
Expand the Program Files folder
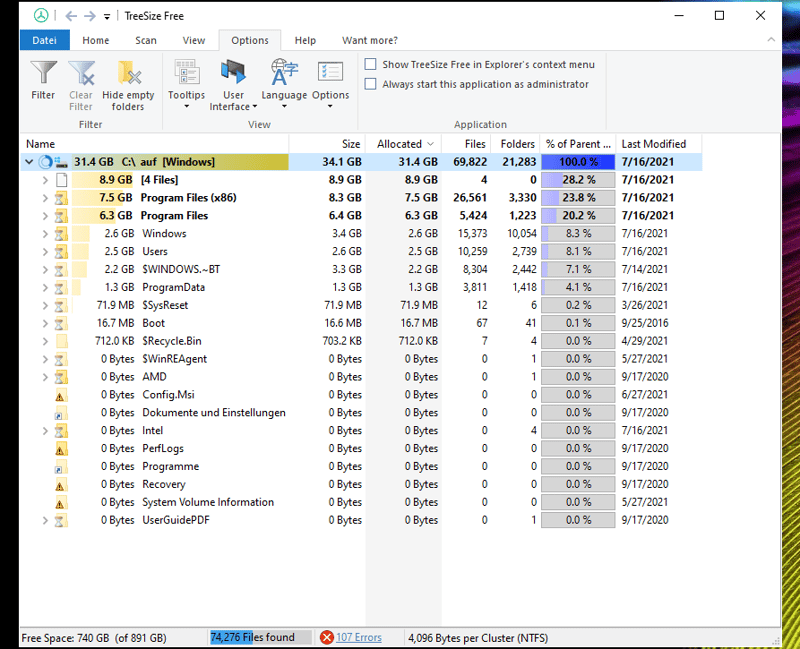click(x=45, y=216)
